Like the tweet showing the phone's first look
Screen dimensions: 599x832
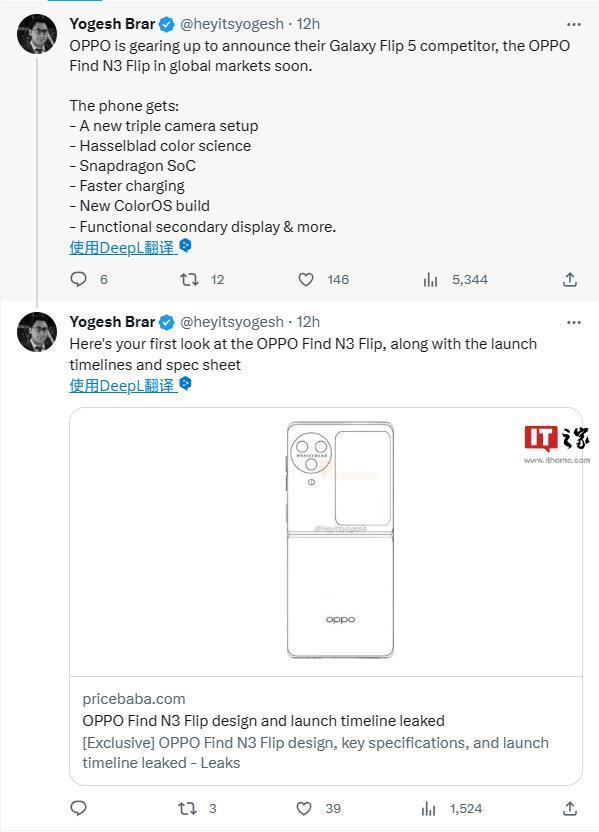(306, 808)
